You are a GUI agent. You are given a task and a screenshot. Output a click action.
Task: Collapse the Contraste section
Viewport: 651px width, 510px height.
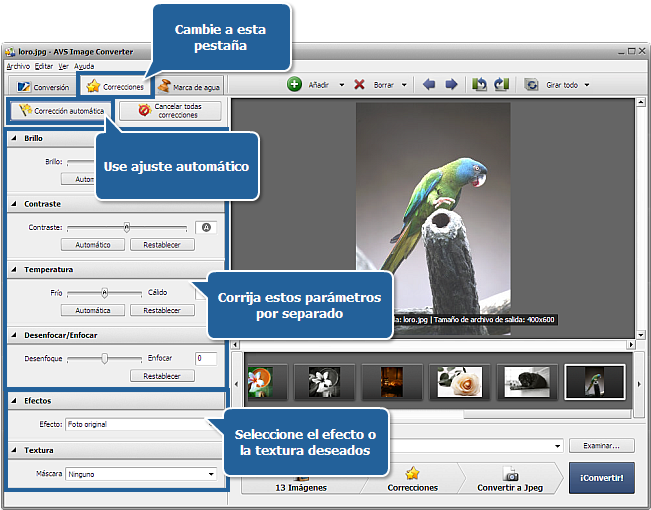[x=15, y=203]
